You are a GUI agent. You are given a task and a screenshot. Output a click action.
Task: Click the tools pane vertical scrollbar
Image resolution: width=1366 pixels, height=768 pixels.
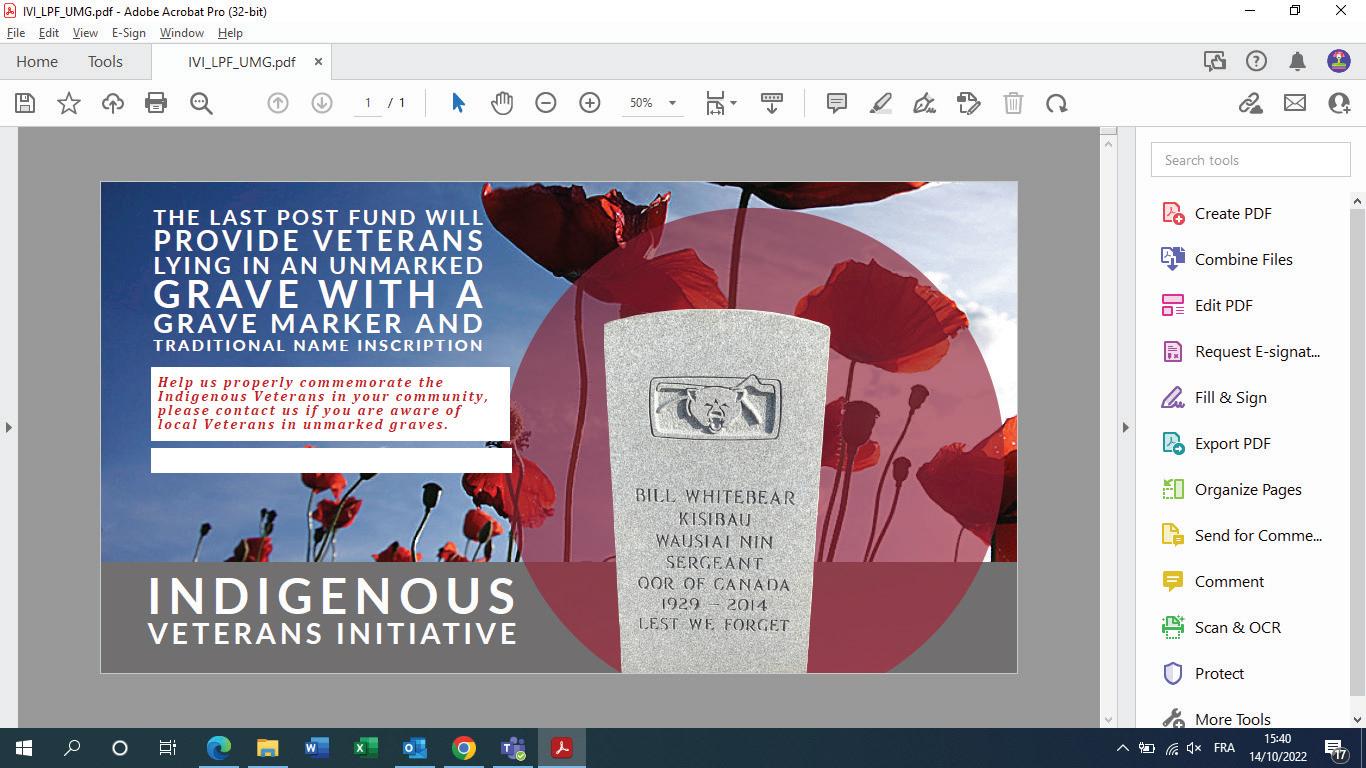[1357, 452]
